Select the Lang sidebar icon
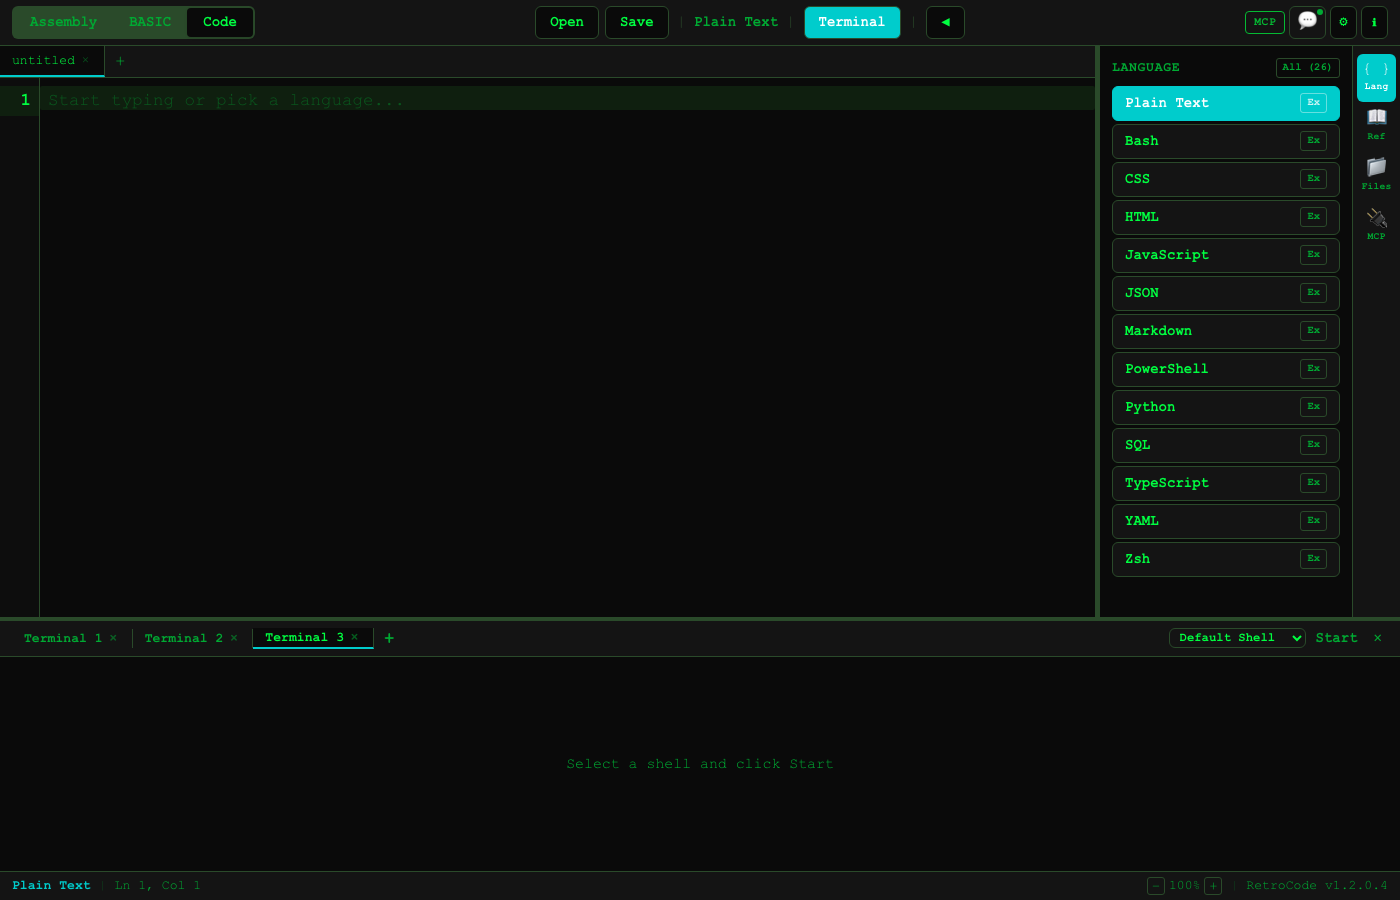1400x900 pixels. point(1376,74)
